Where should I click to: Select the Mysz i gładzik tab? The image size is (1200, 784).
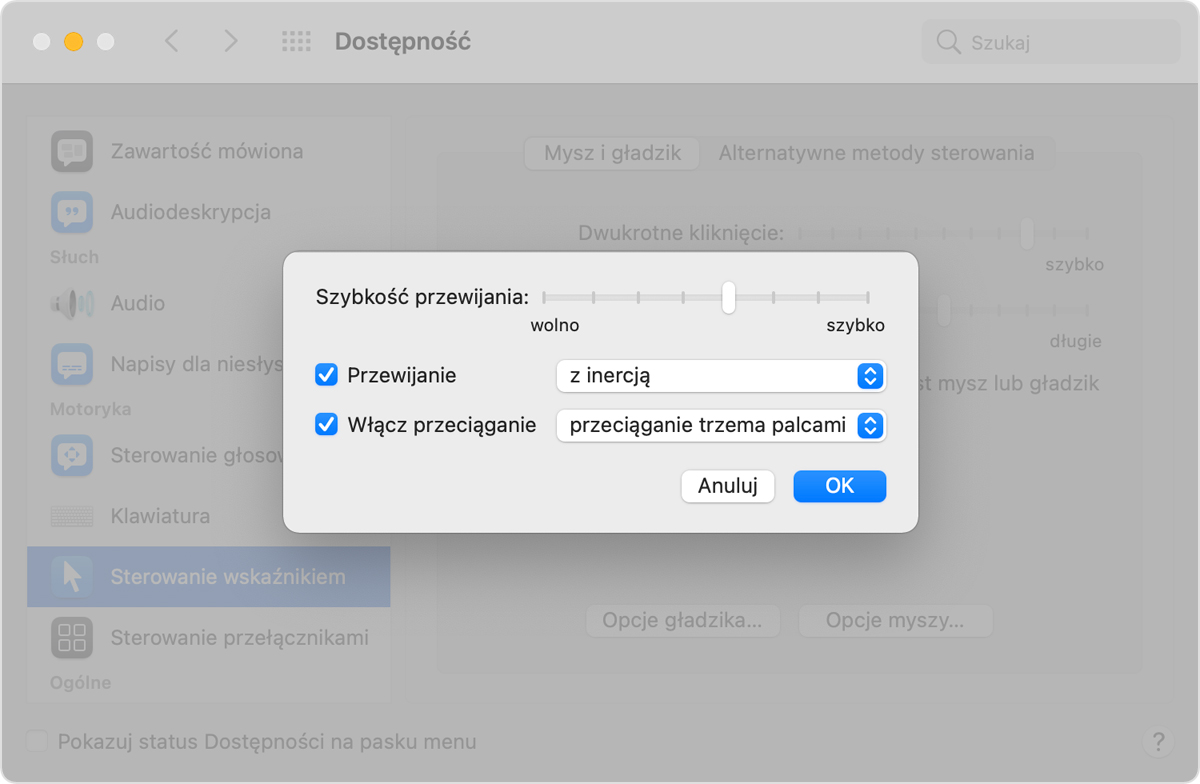click(x=611, y=153)
